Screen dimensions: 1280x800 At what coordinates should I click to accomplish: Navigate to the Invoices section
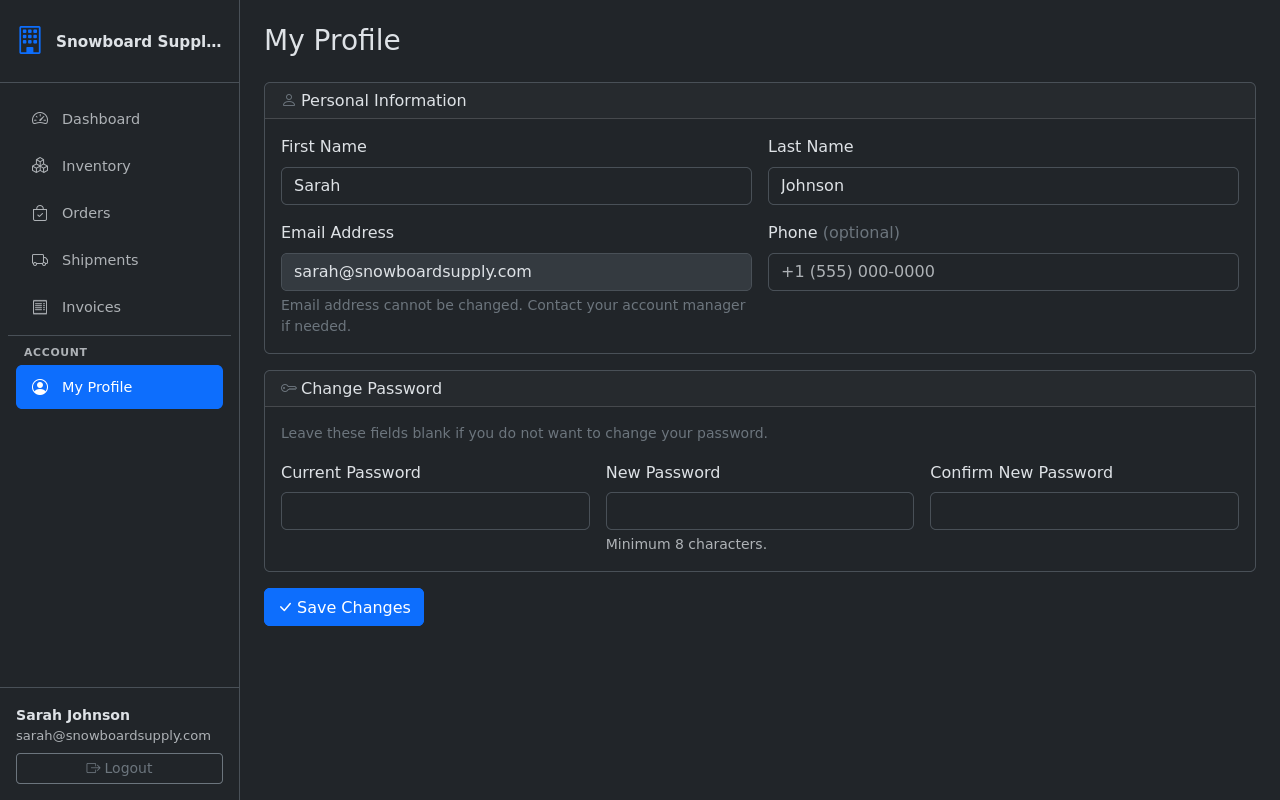(91, 306)
